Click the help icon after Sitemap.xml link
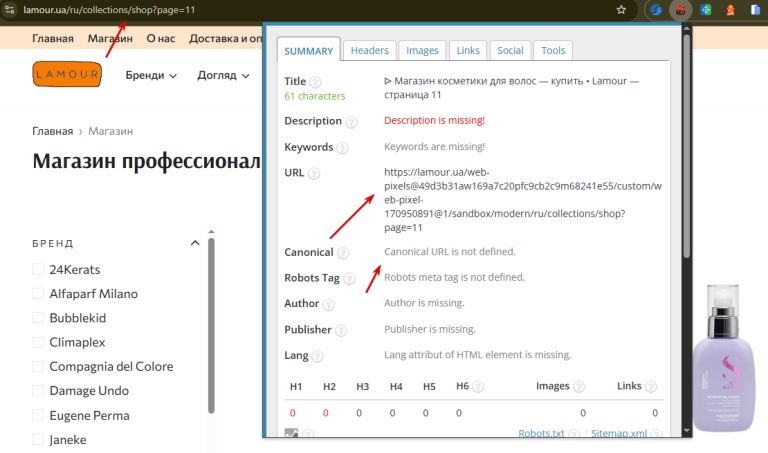 (x=656, y=434)
